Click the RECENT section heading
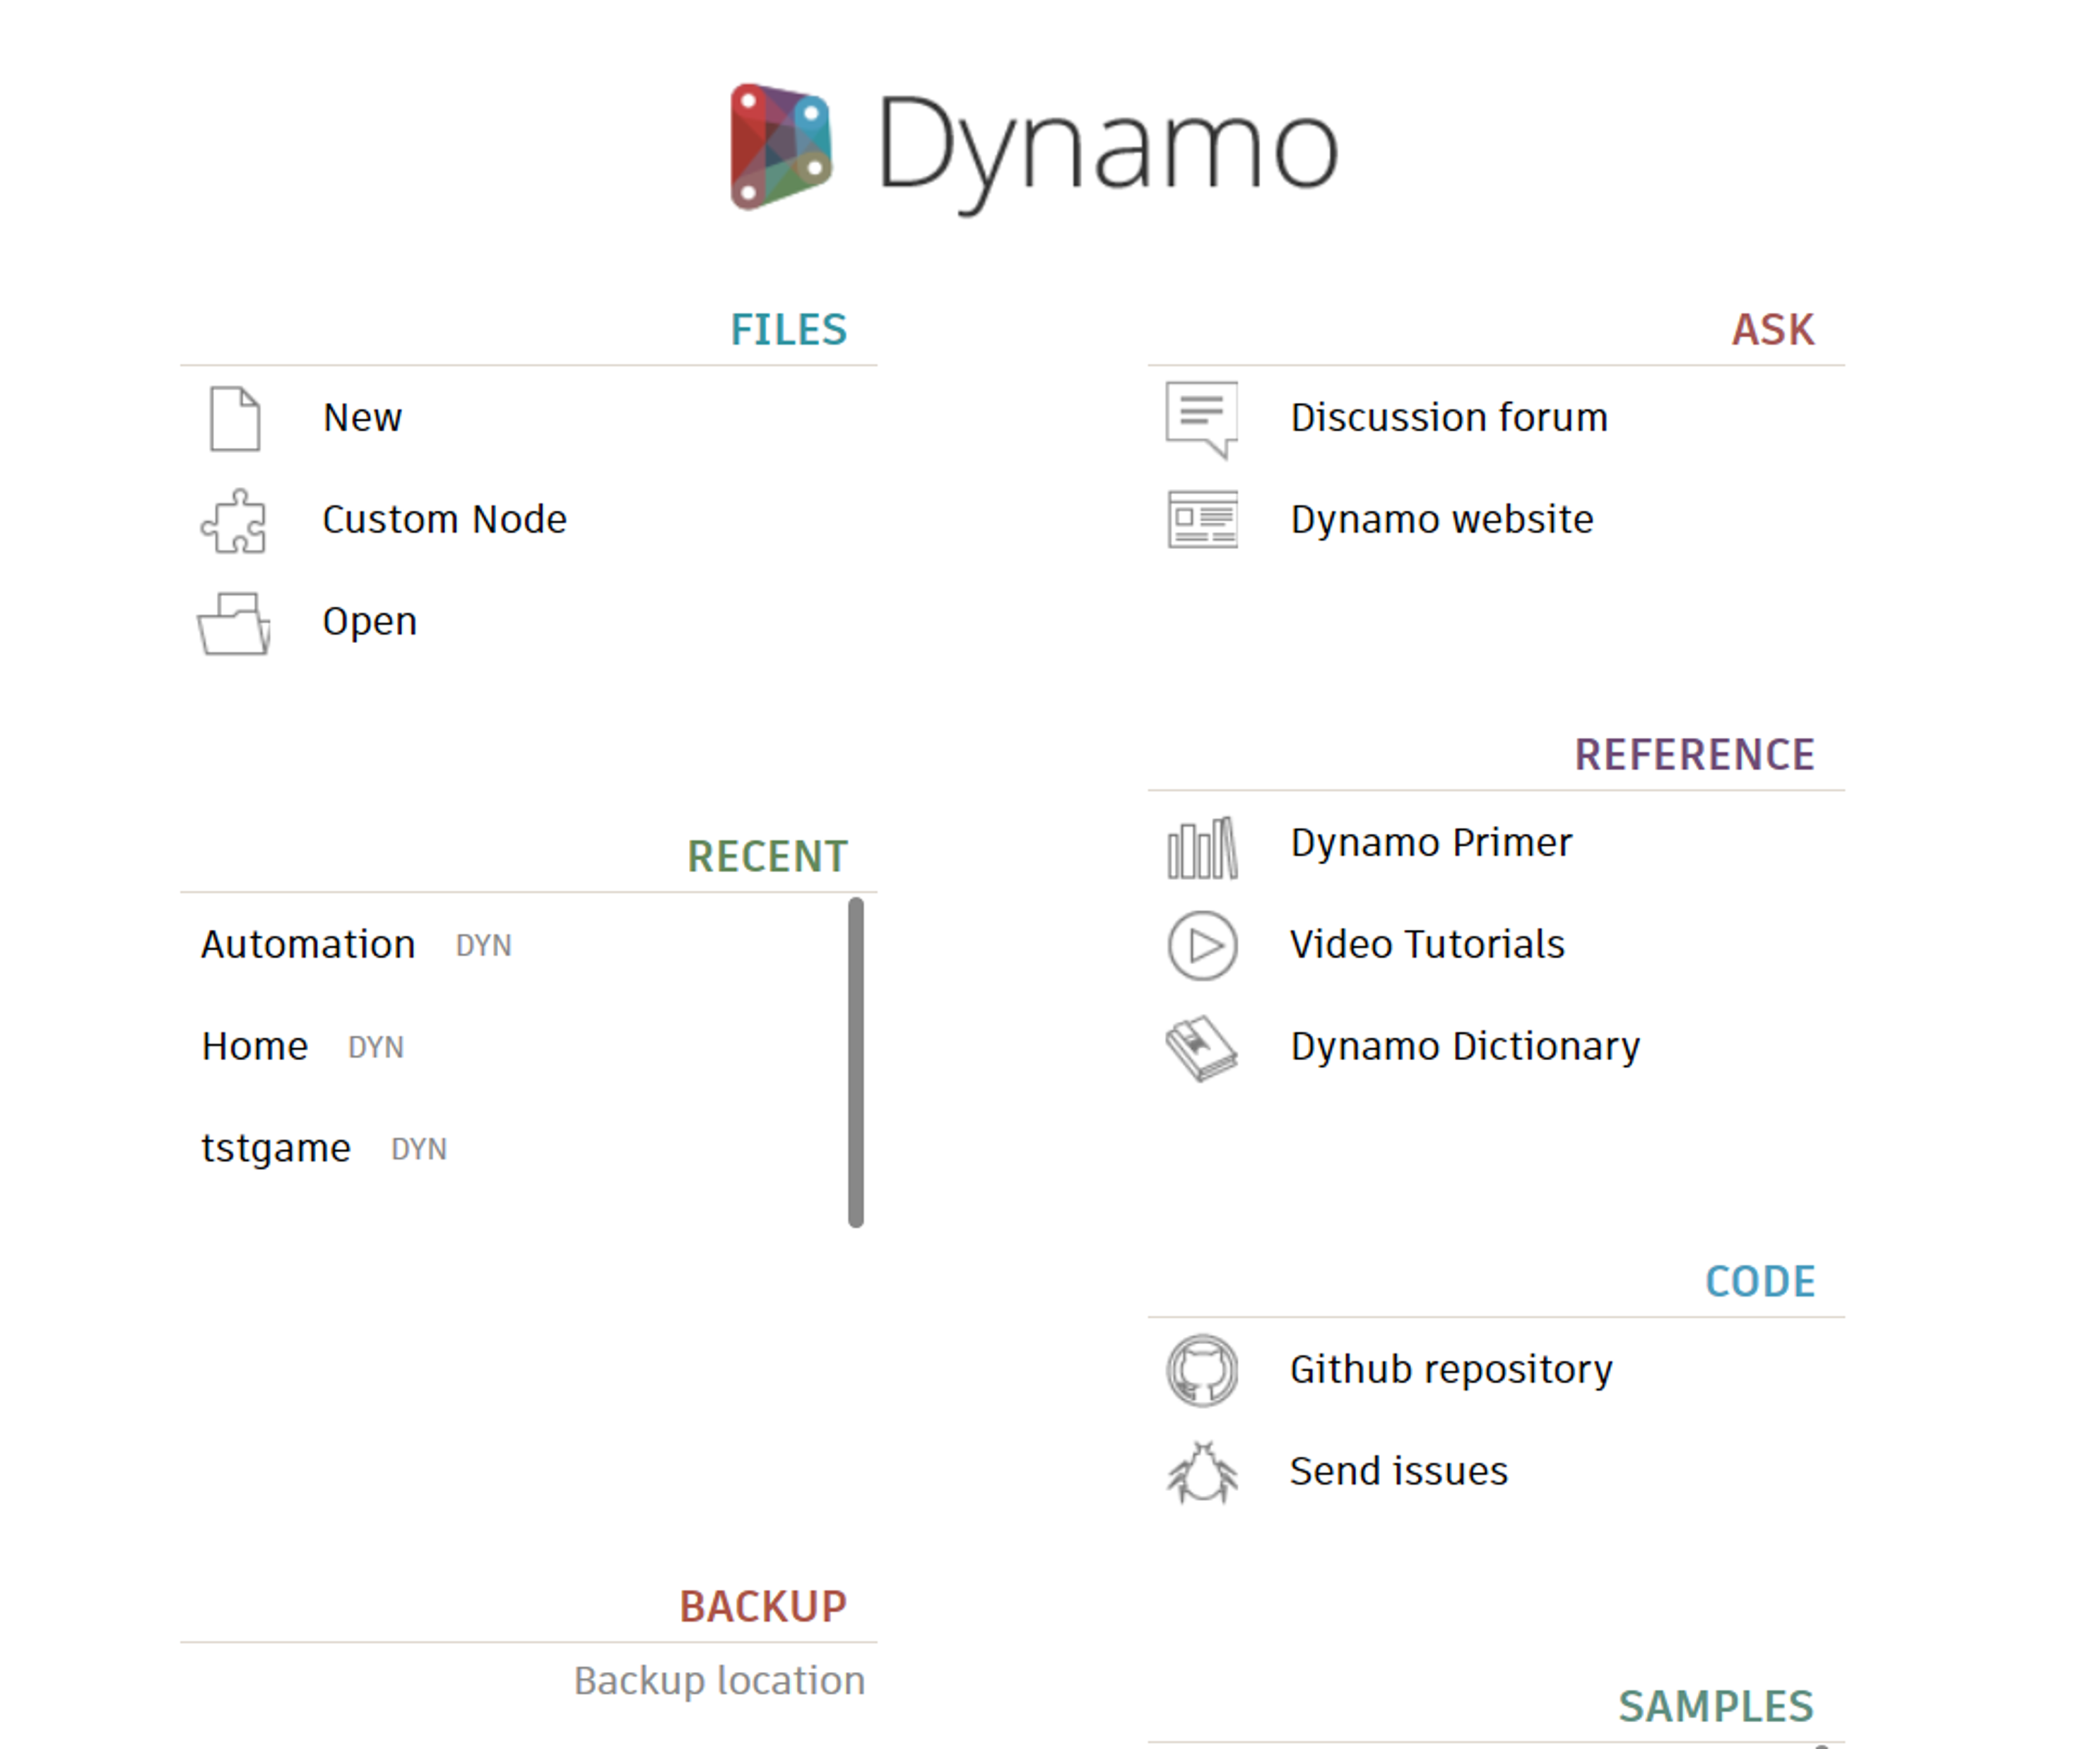 click(x=767, y=857)
